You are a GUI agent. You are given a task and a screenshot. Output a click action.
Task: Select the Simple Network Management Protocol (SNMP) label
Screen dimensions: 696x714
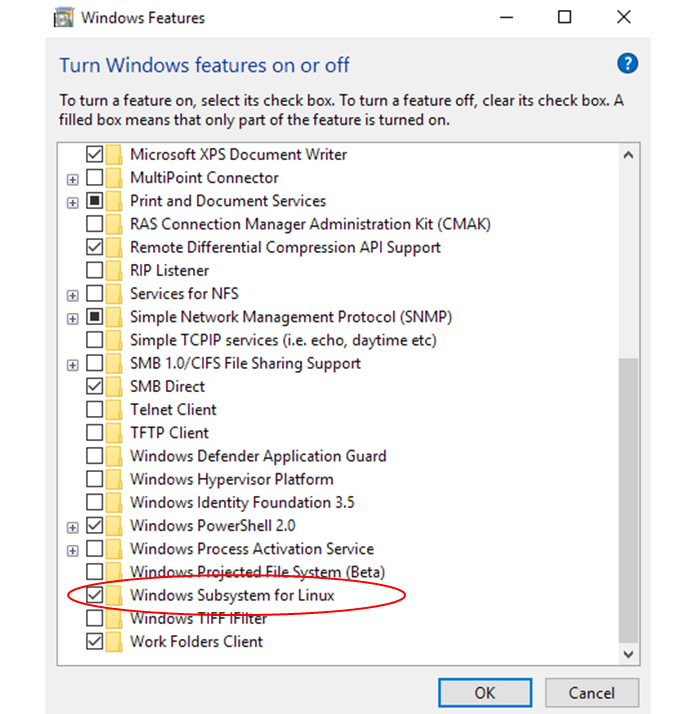click(x=291, y=317)
